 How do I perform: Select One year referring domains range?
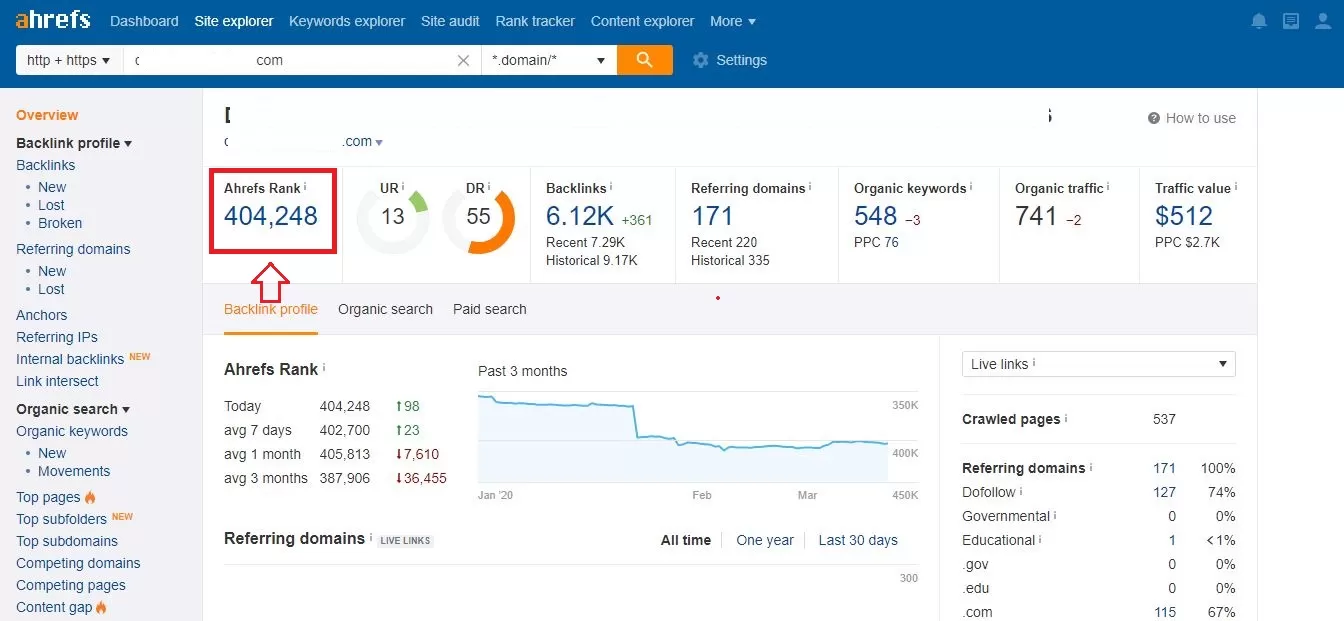765,540
